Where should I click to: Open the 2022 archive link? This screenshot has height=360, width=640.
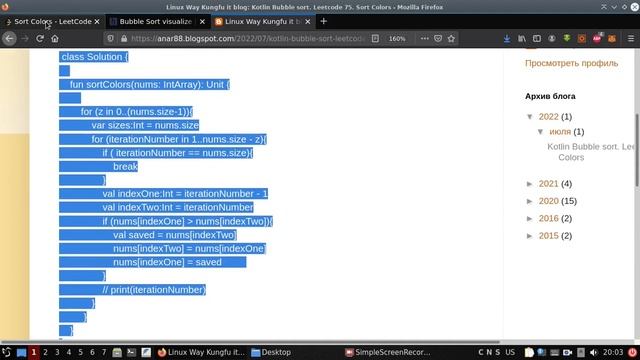tap(548, 117)
